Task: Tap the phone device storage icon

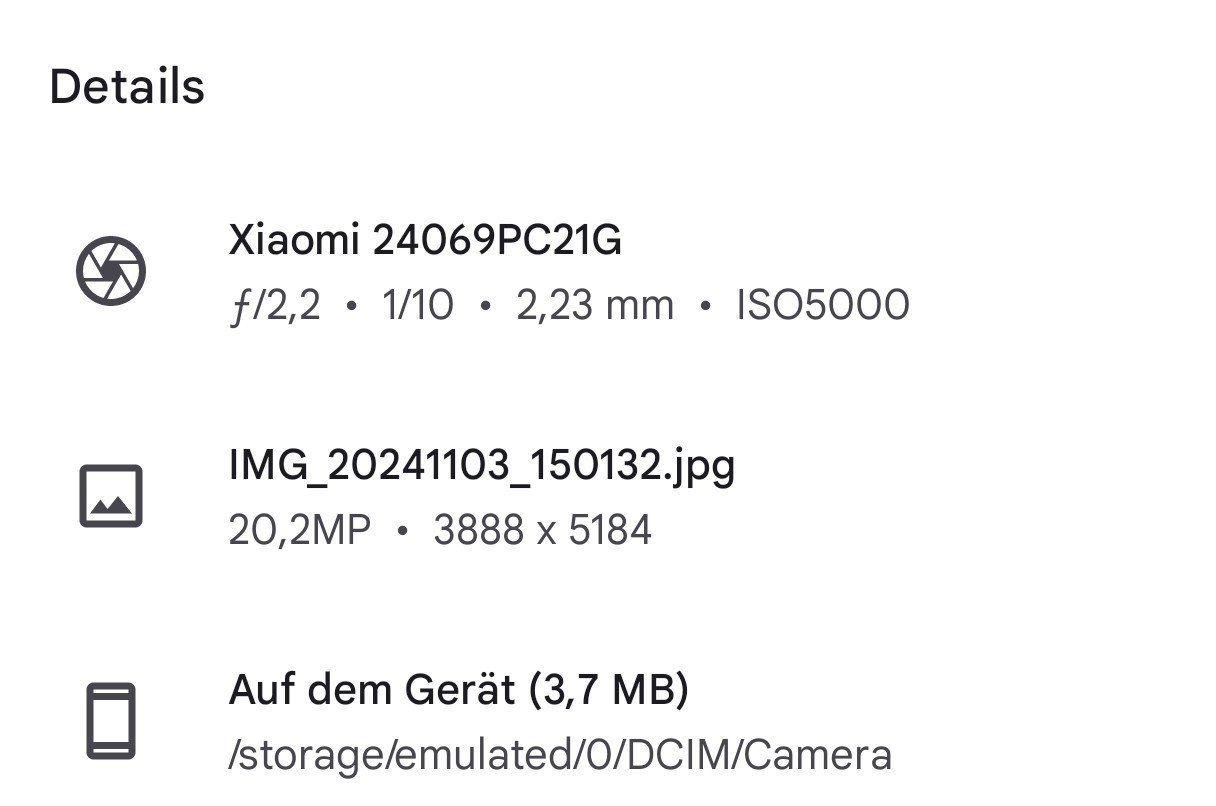Action: pos(111,721)
